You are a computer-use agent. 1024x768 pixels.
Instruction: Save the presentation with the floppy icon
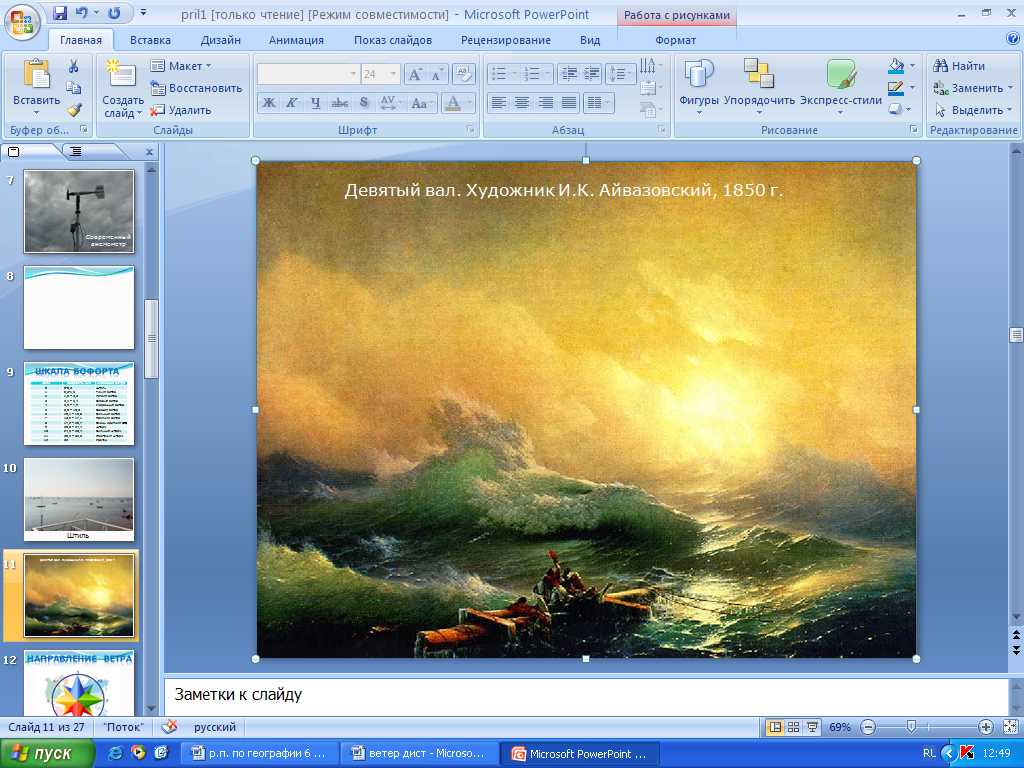[60, 13]
